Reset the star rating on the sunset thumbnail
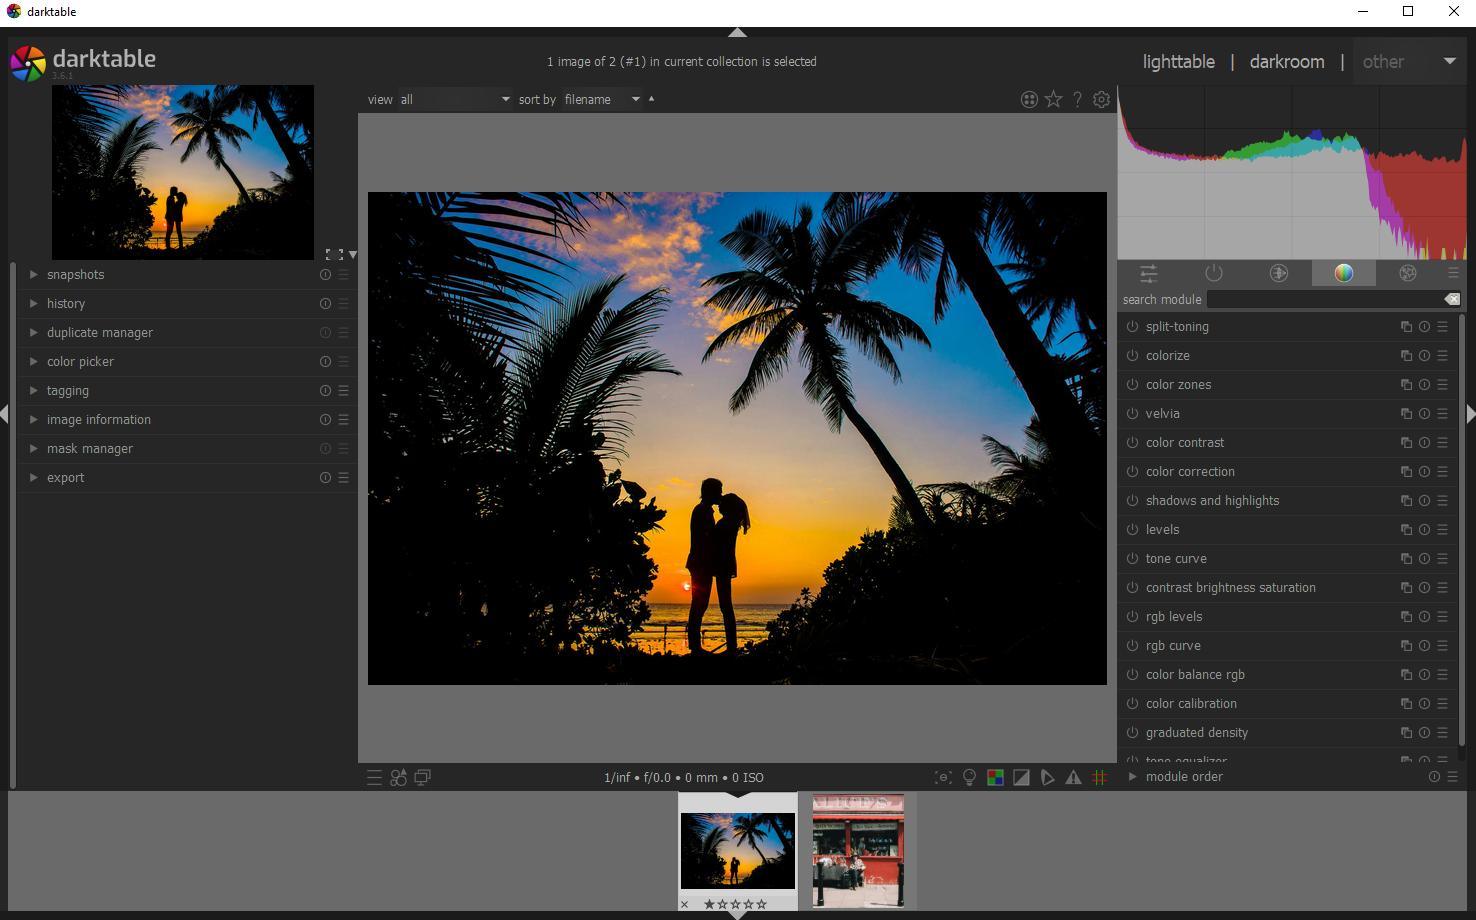 click(x=684, y=903)
